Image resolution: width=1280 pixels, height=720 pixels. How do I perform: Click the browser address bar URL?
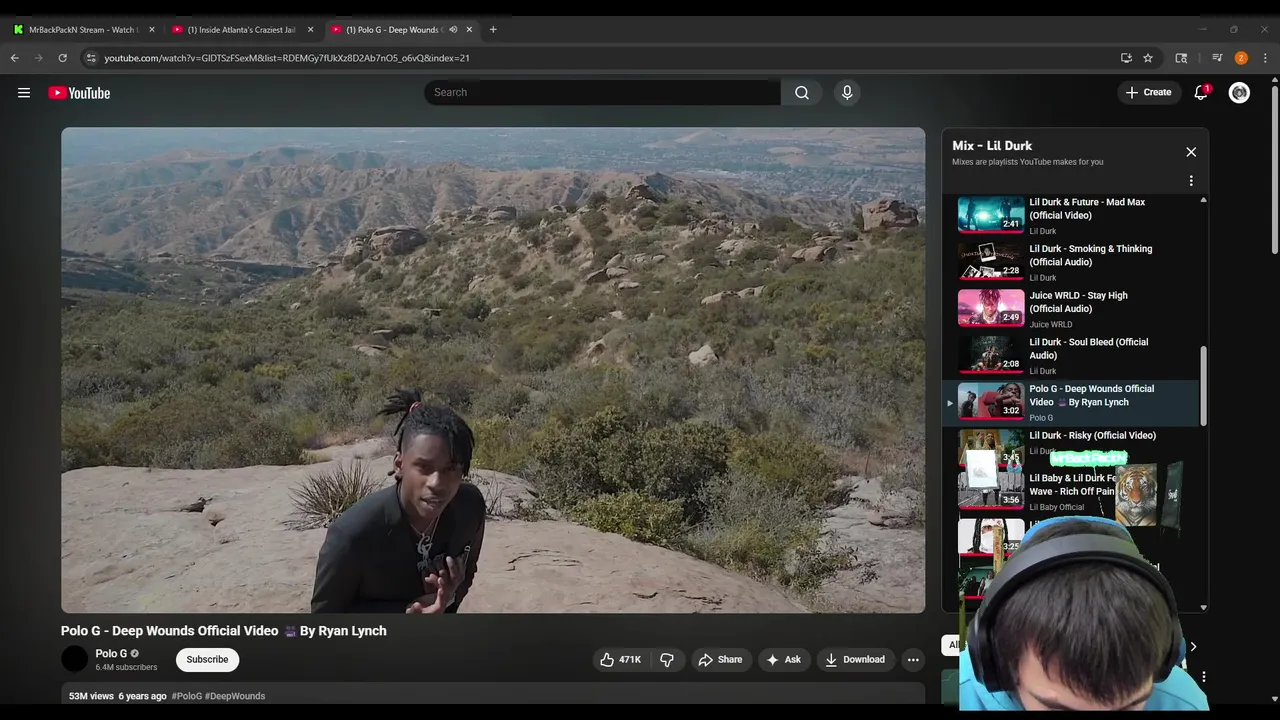pyautogui.click(x=287, y=58)
